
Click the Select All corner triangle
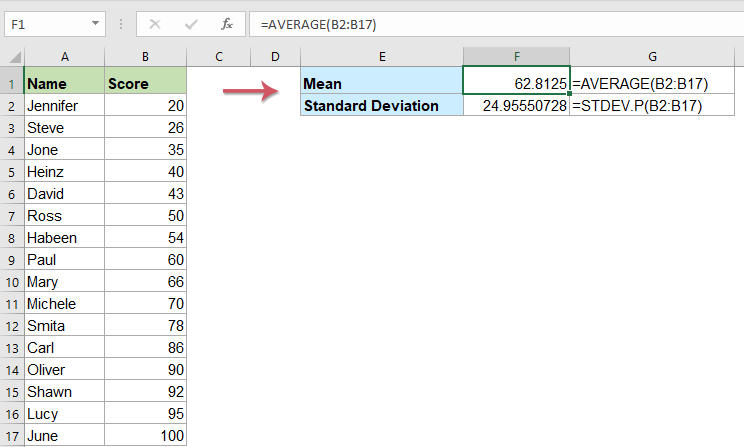(12, 59)
